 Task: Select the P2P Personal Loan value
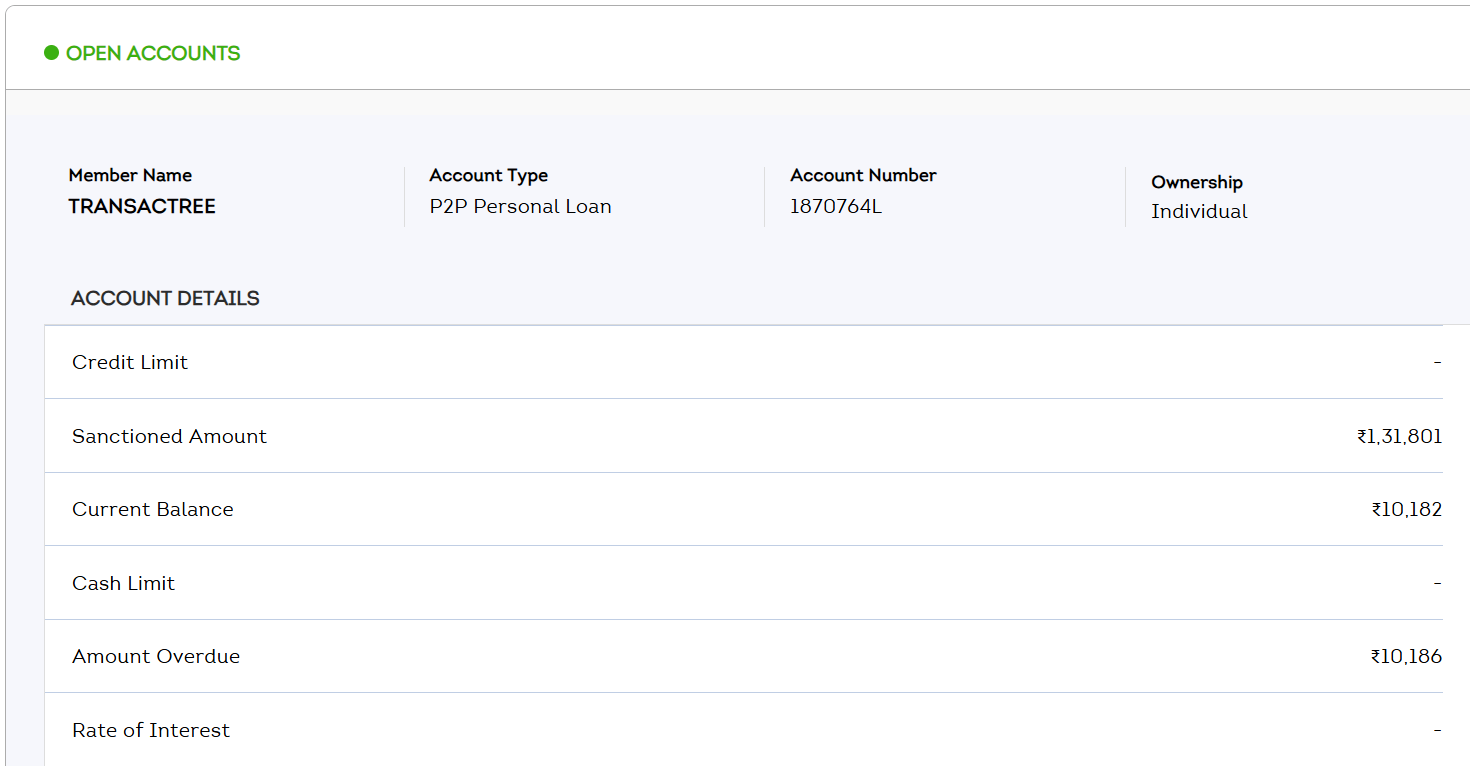click(x=520, y=206)
